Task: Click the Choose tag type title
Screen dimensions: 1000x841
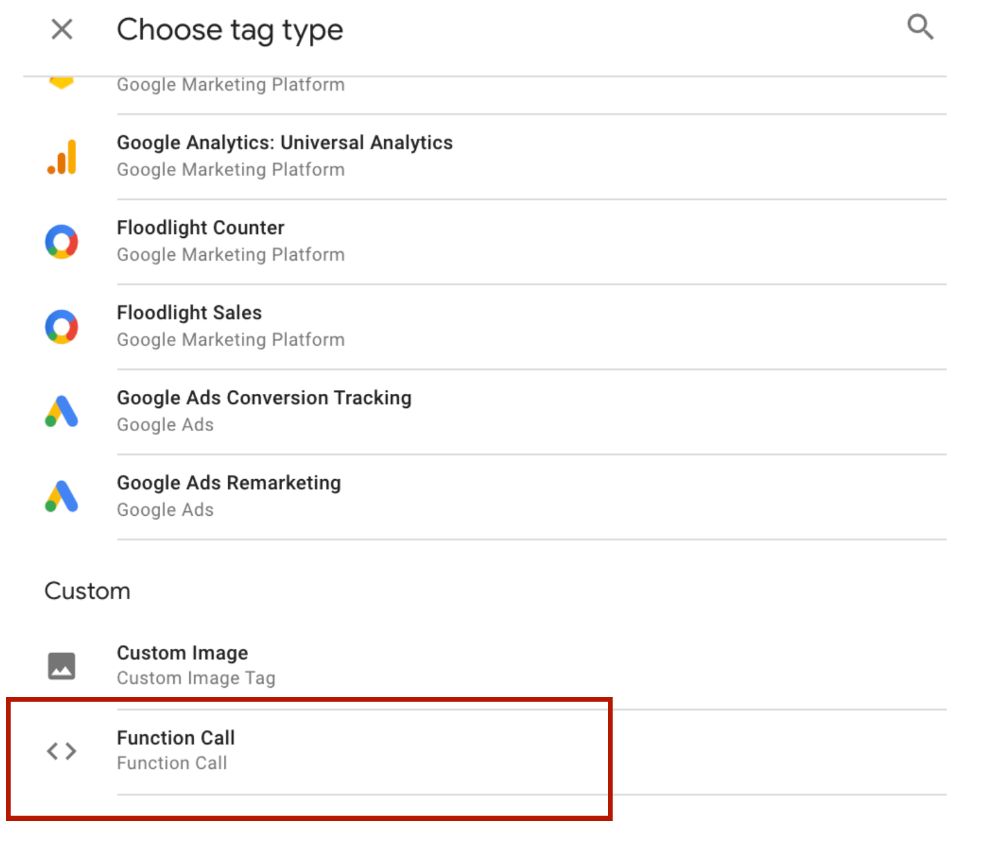Action: (229, 30)
